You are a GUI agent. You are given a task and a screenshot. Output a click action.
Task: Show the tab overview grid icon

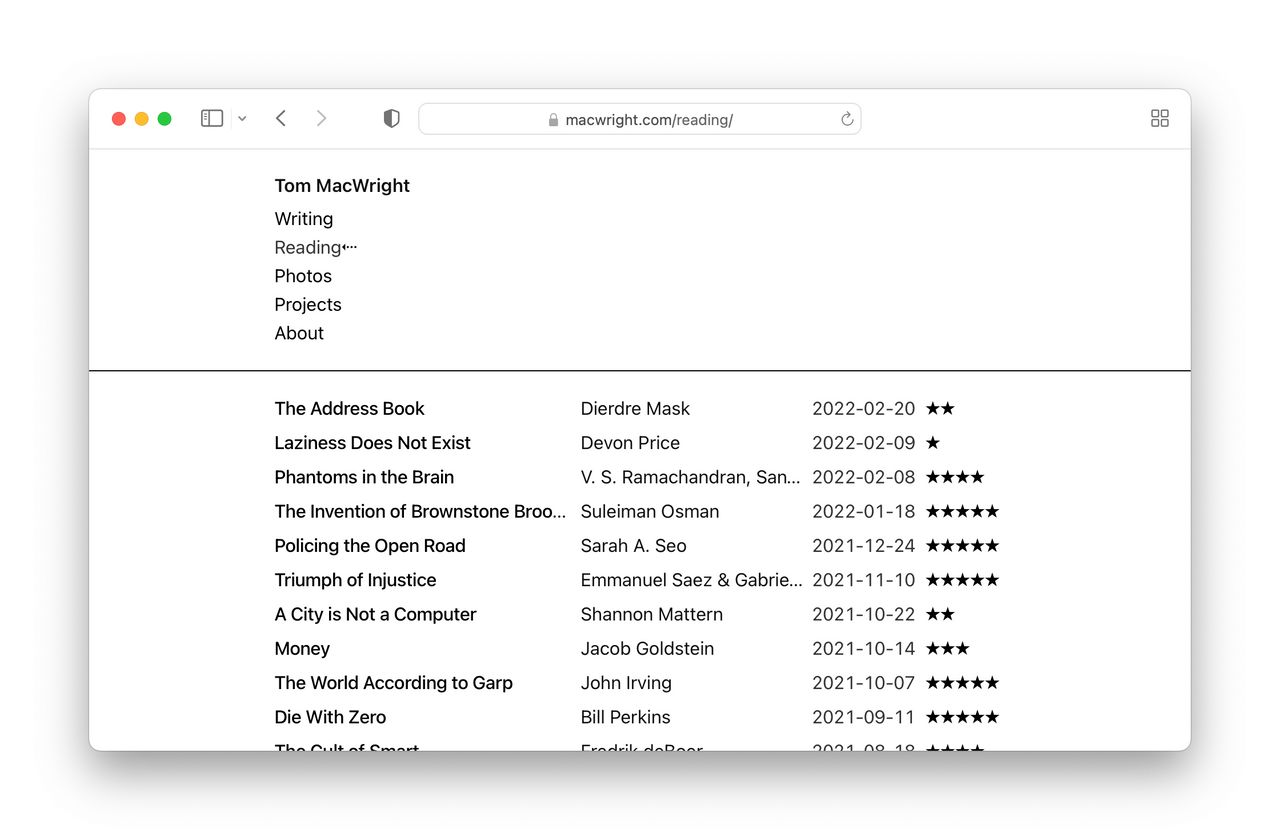click(1159, 119)
